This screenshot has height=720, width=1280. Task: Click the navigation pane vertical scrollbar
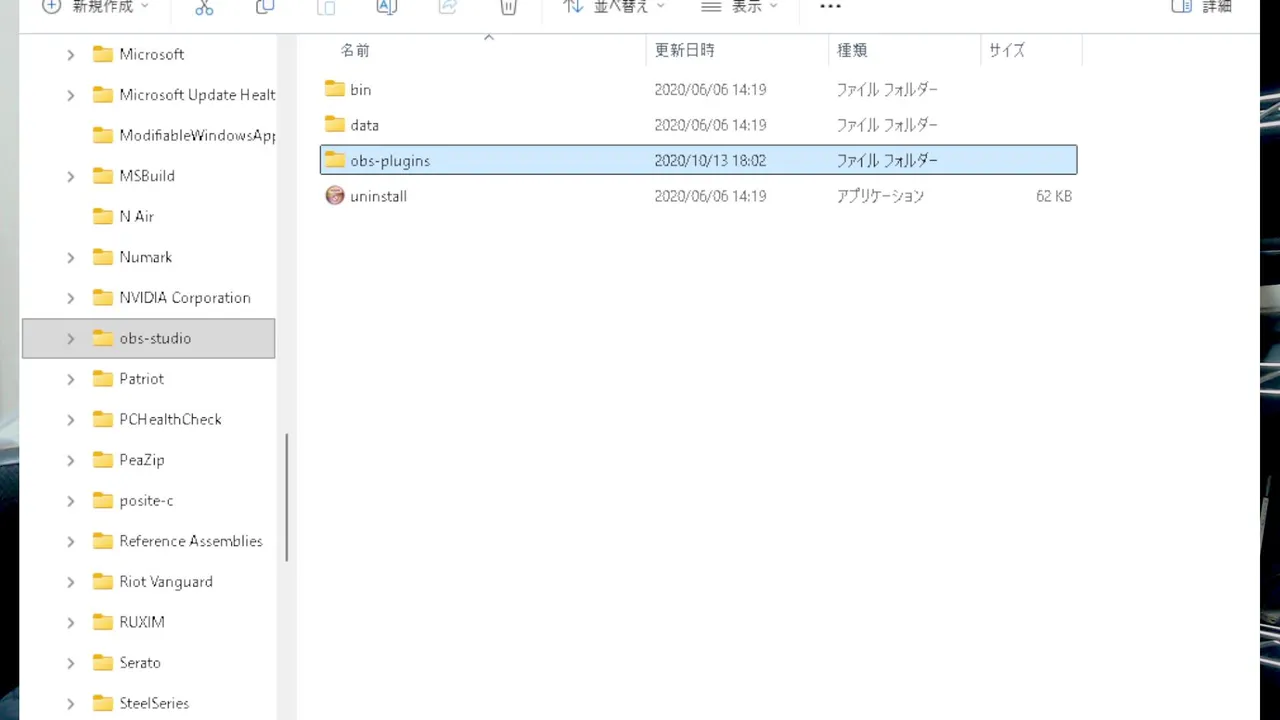coord(287,497)
